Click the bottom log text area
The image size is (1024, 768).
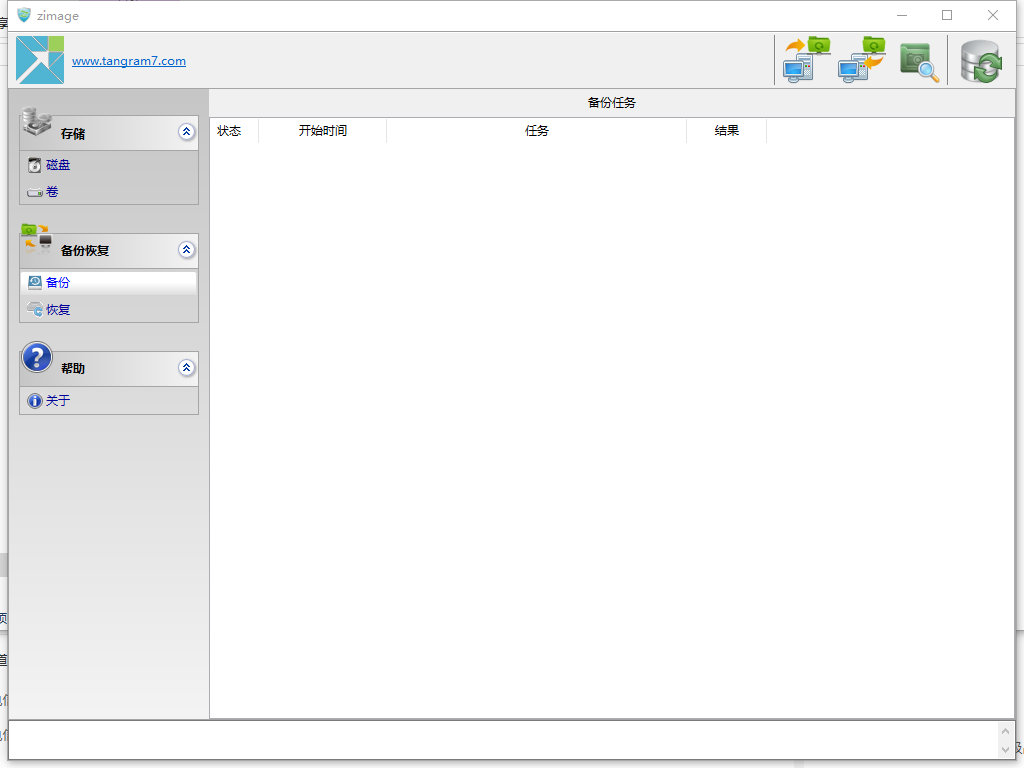(500, 739)
